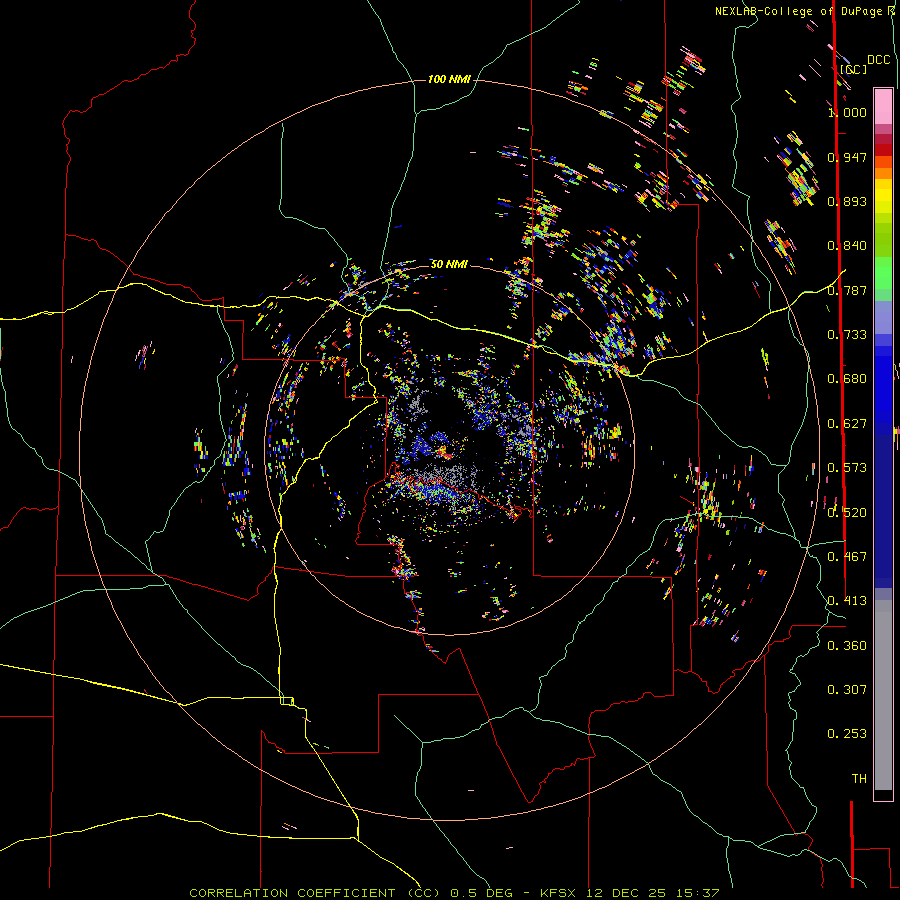900x900 pixels.
Task: Click the 0.467 legend value
Action: pos(847,556)
